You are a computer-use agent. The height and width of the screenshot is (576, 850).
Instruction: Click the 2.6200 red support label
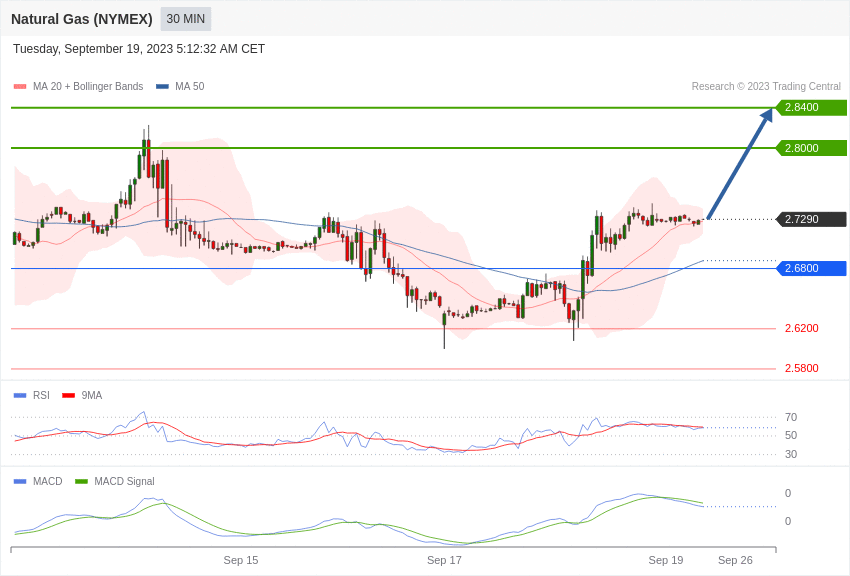802,328
